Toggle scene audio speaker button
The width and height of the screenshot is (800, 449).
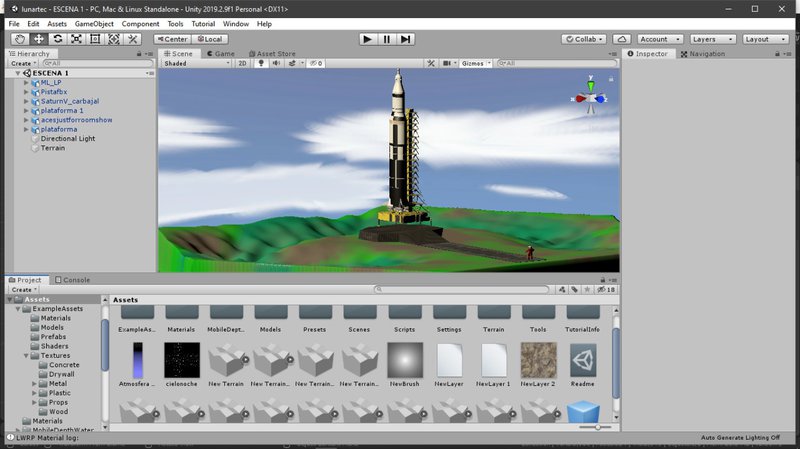[x=277, y=63]
